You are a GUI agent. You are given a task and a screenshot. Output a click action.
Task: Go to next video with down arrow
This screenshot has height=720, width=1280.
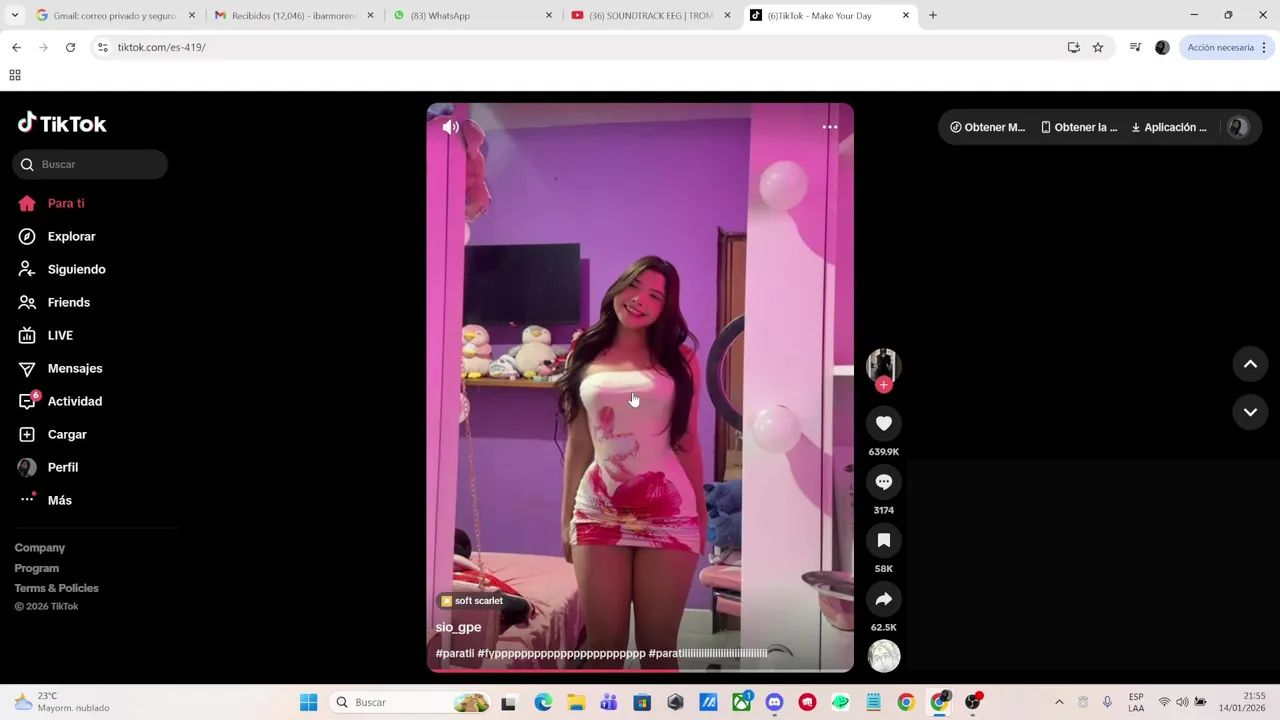[1250, 412]
